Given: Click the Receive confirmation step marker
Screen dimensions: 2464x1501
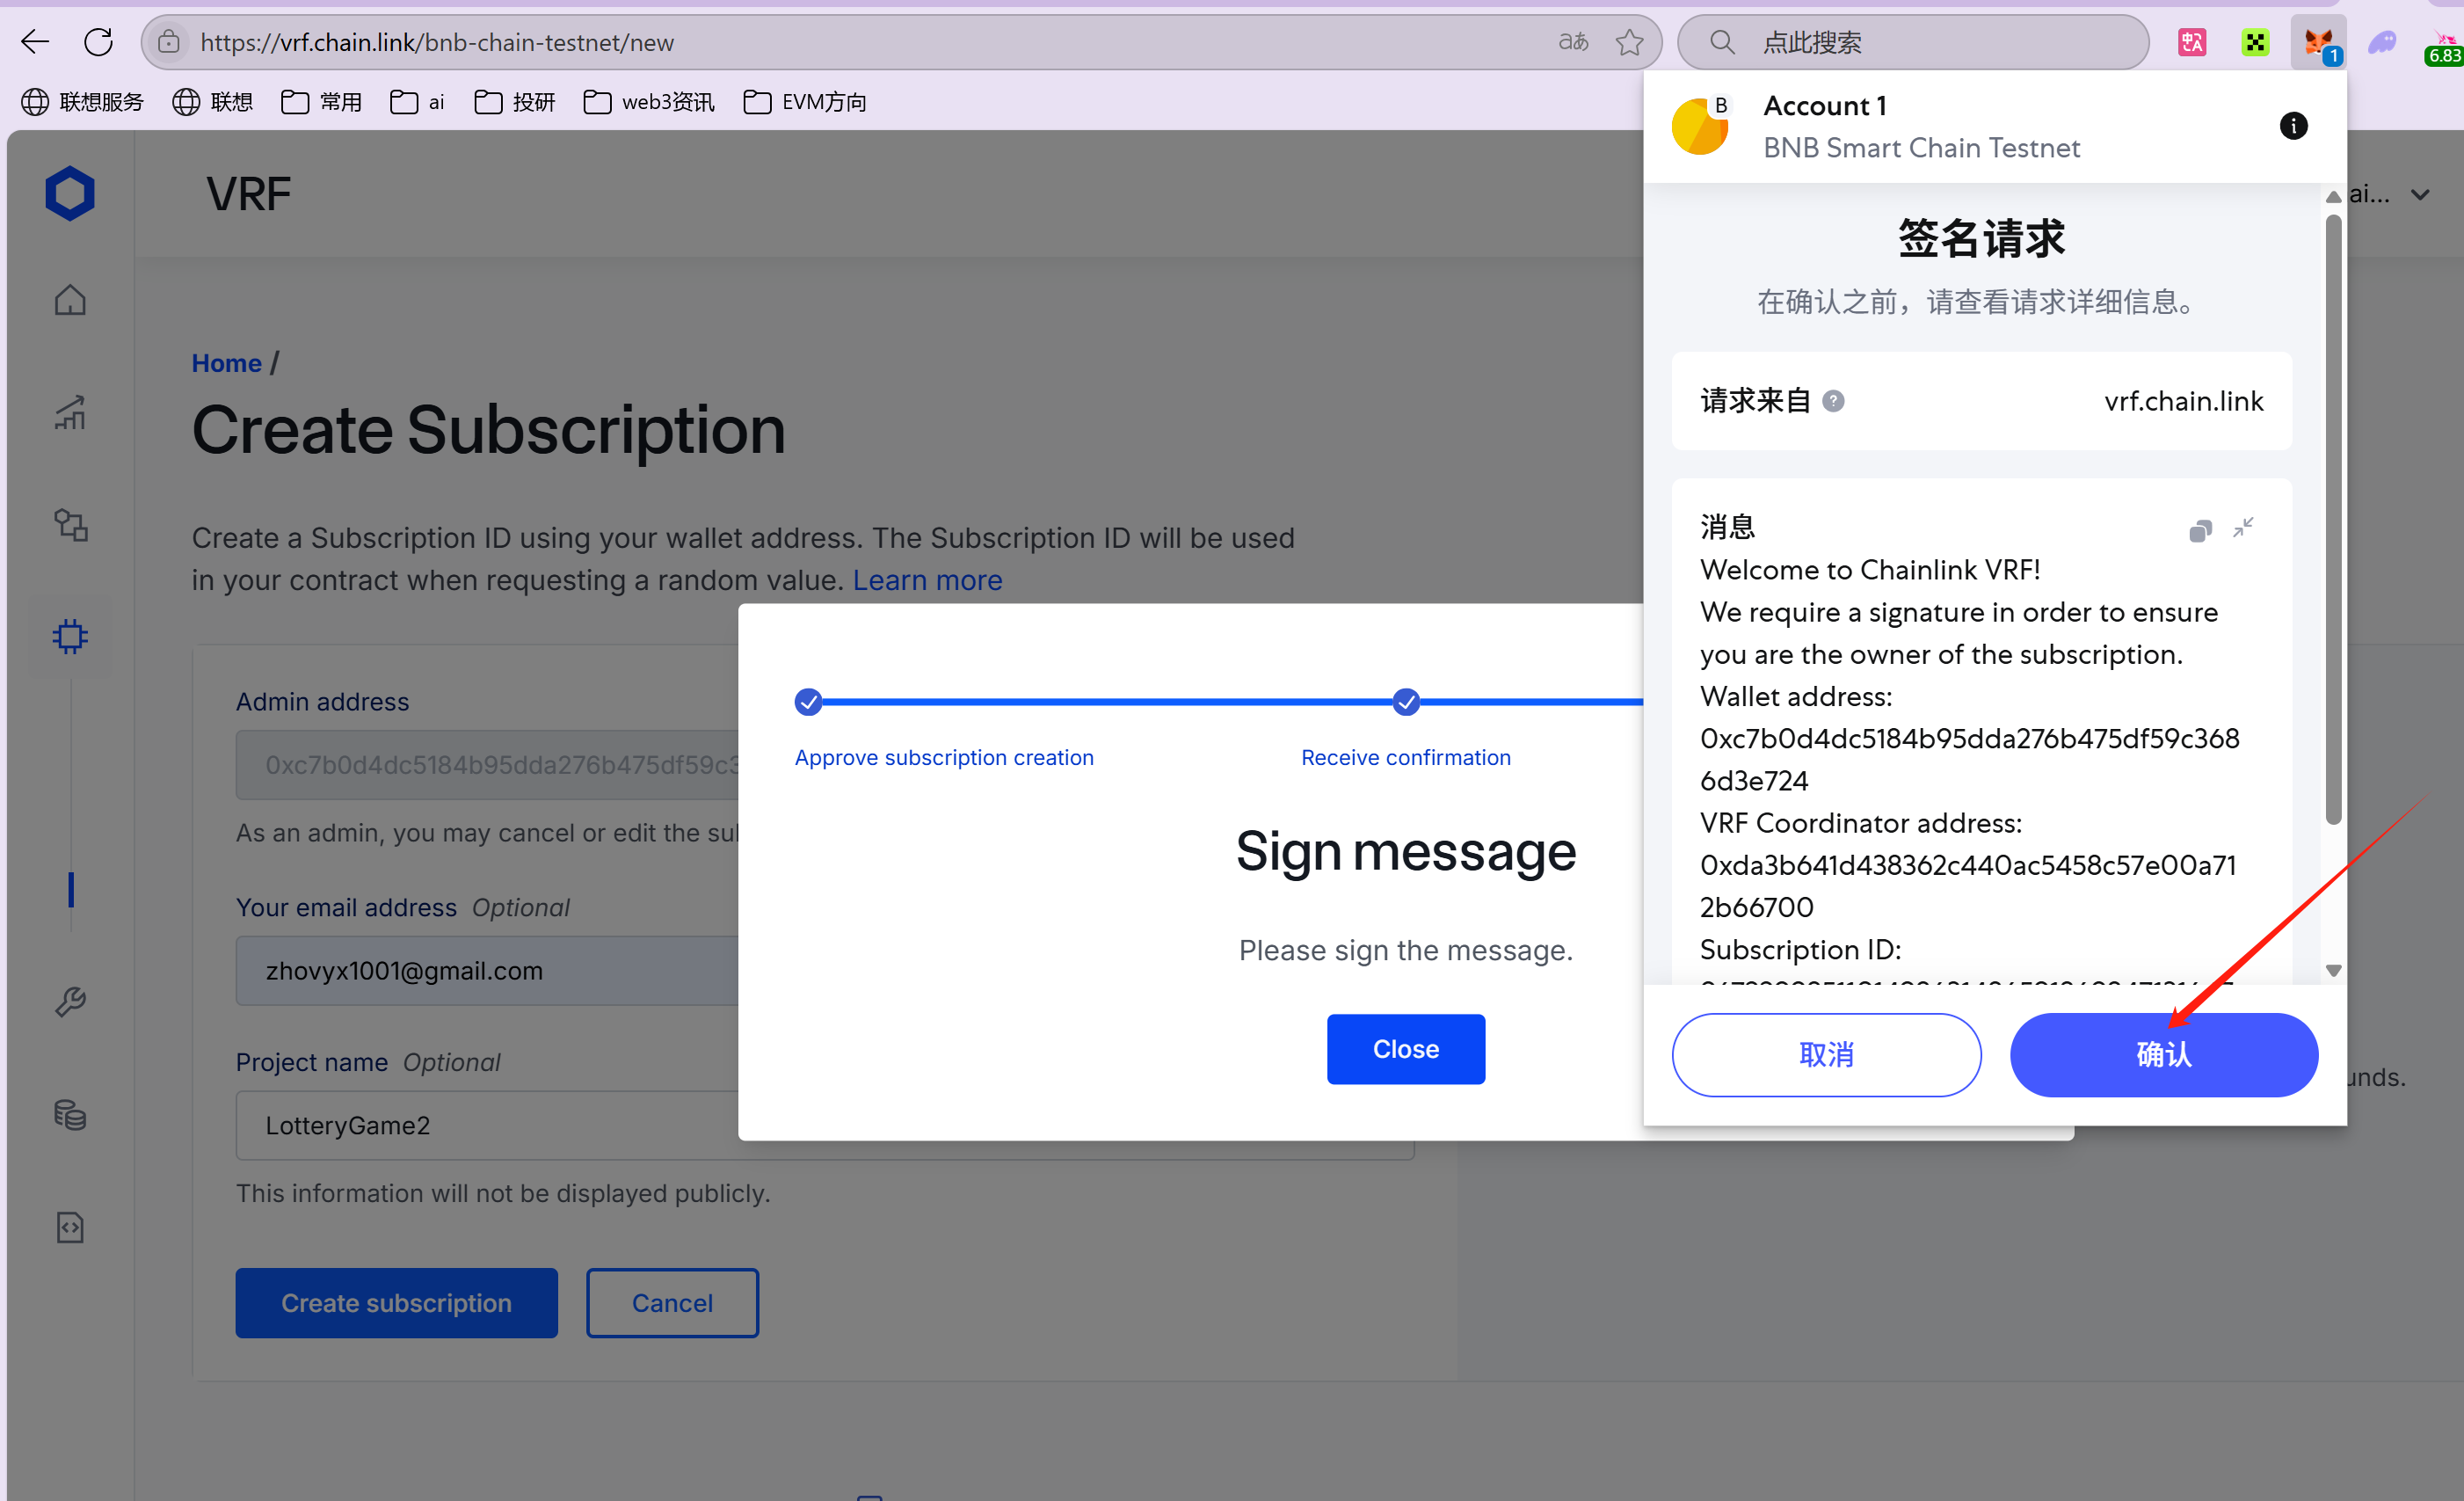Looking at the screenshot, I should [1406, 702].
